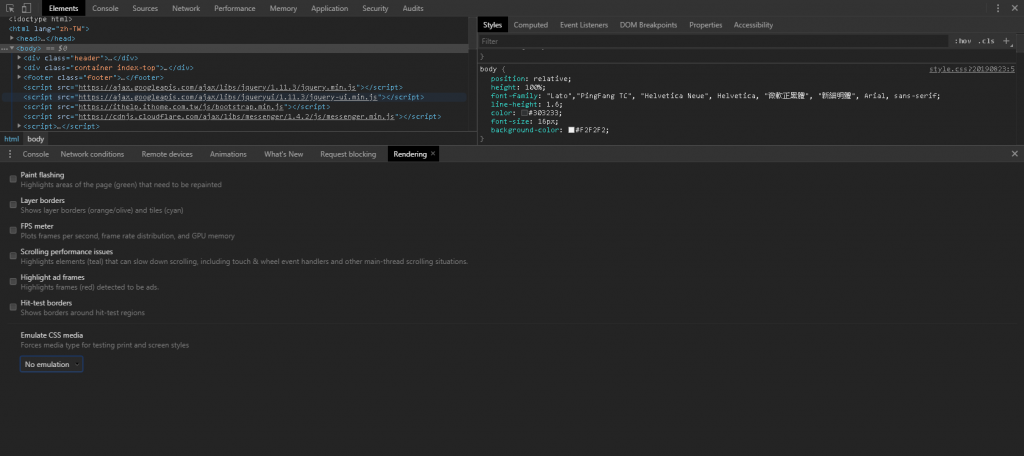Click the #F2F2F2 background-color swatch

click(x=571, y=130)
